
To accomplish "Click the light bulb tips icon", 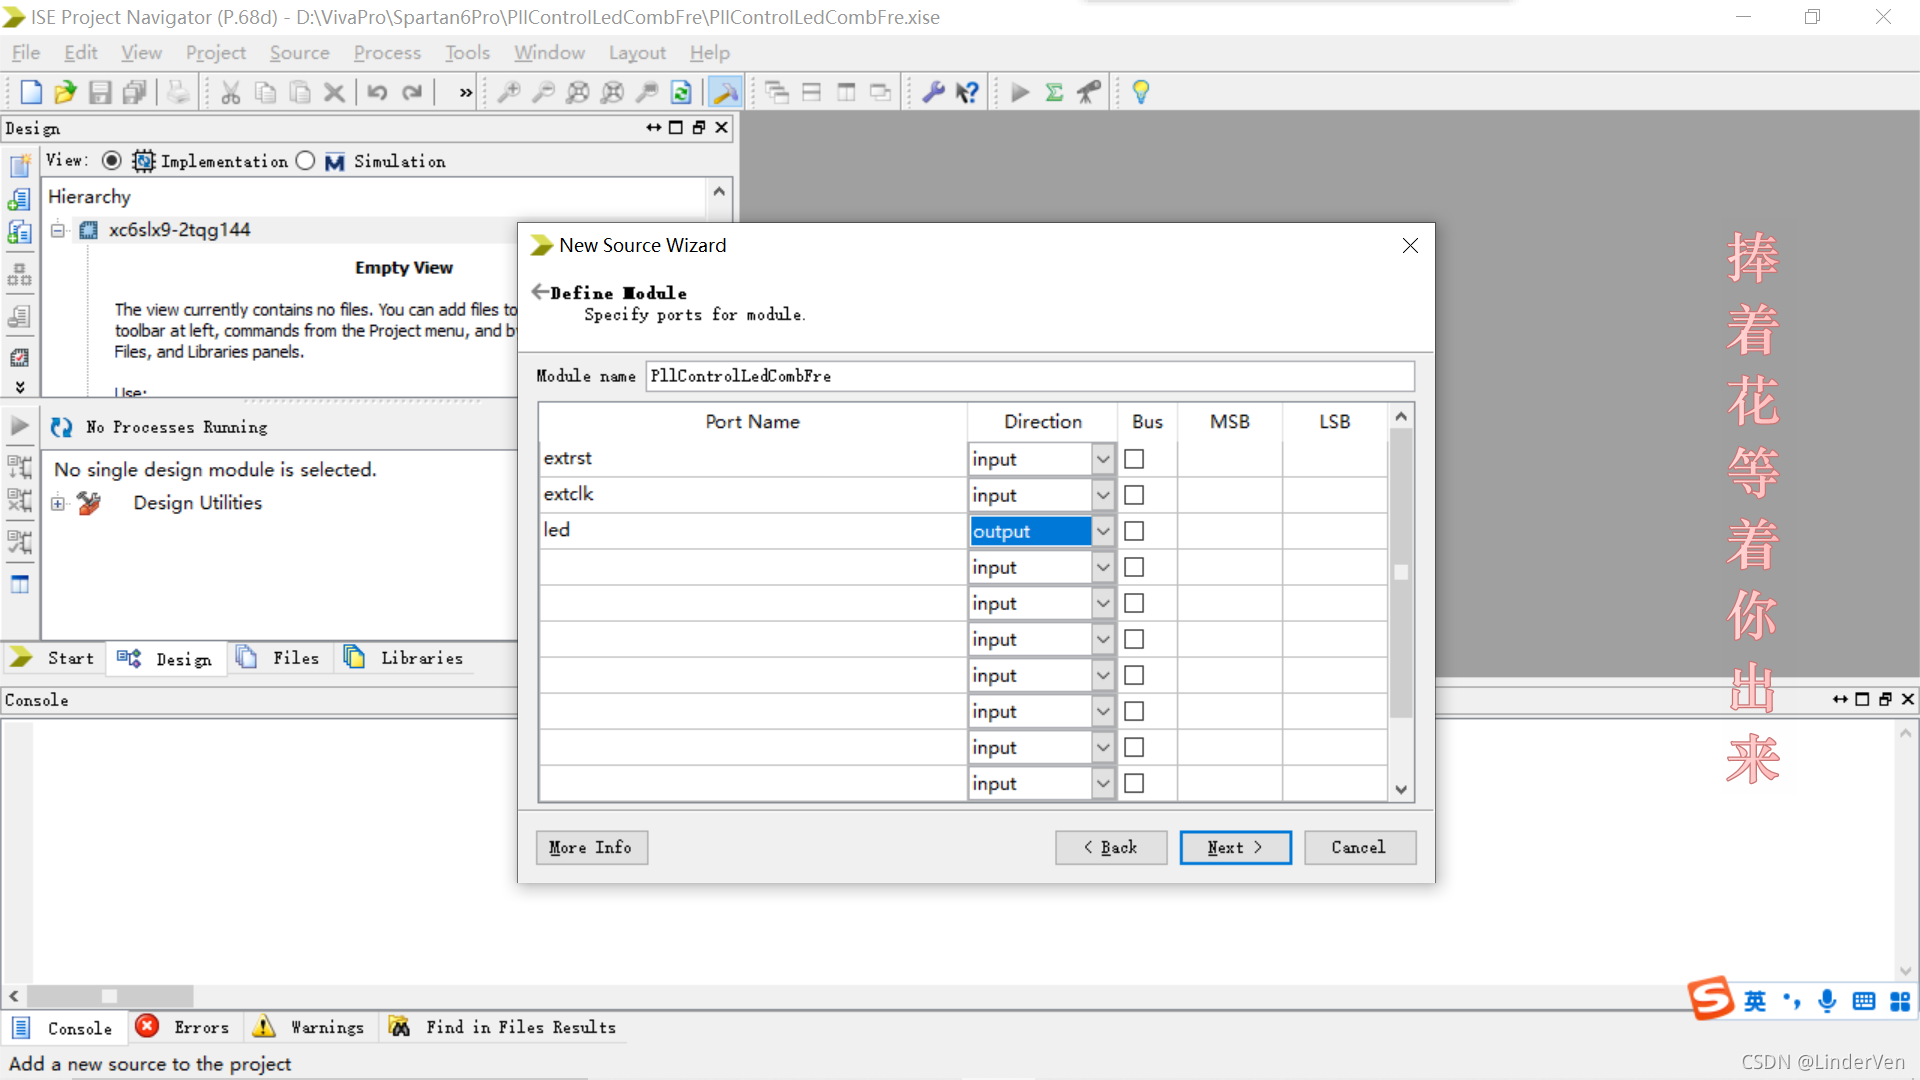I will [1141, 92].
